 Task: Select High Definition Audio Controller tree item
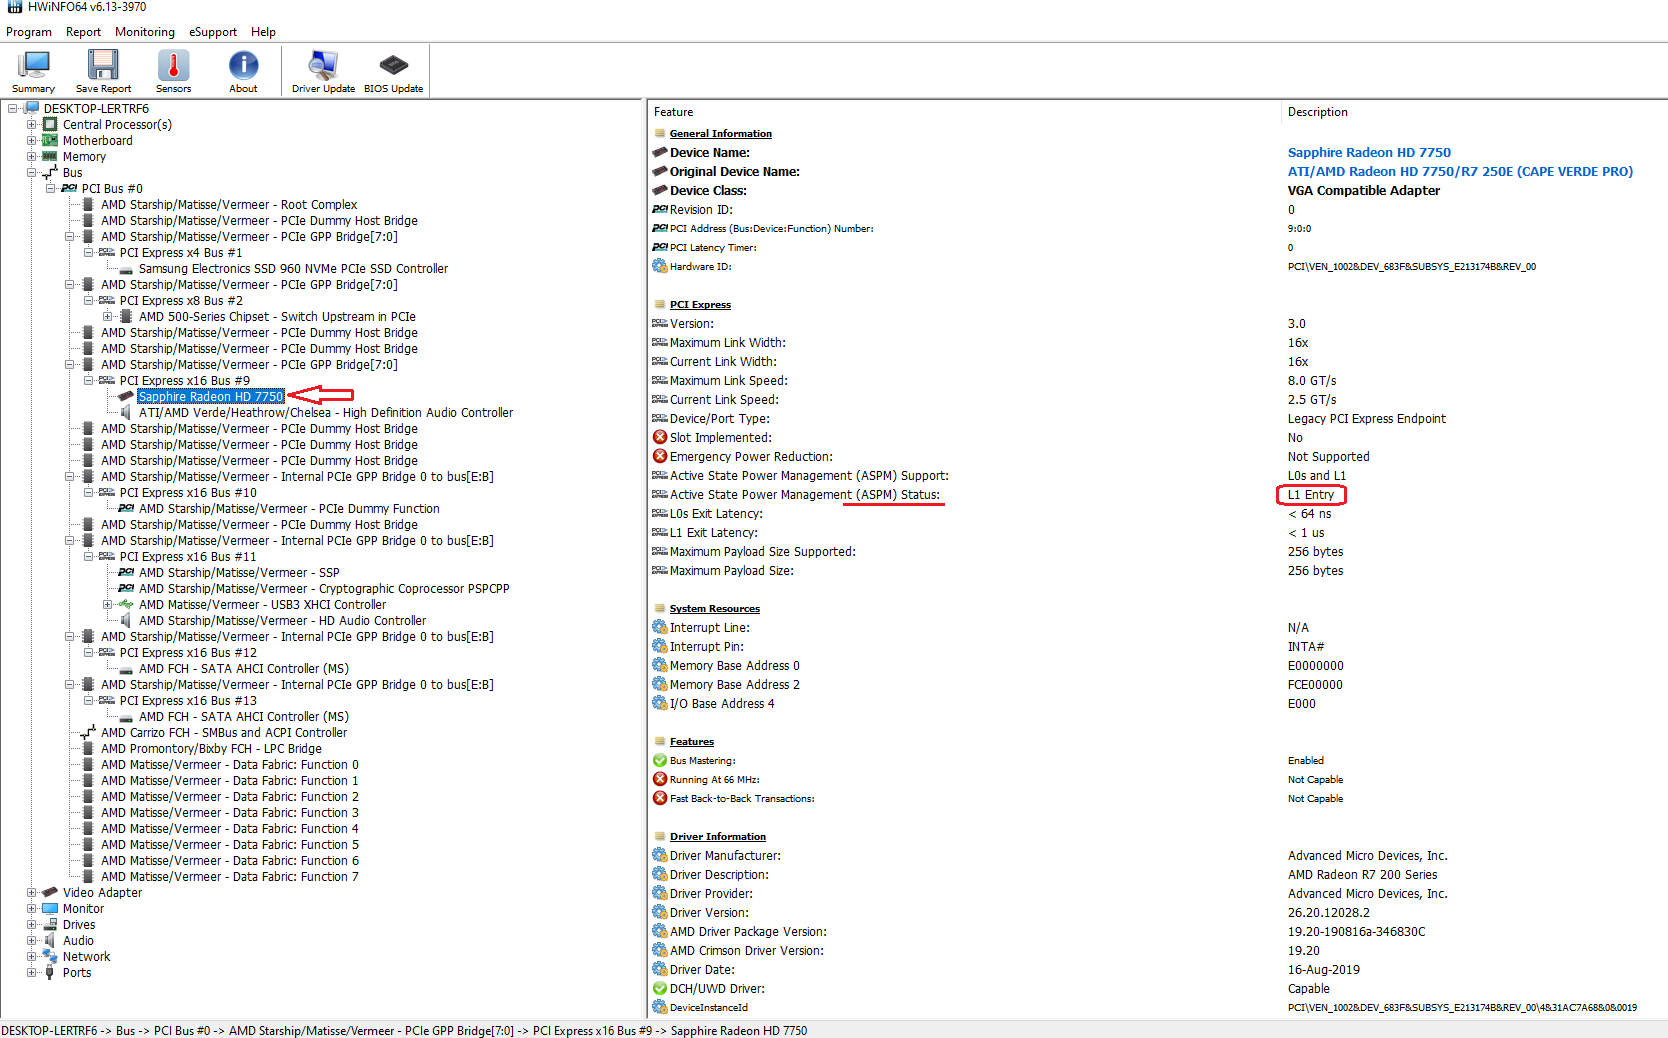coord(326,413)
